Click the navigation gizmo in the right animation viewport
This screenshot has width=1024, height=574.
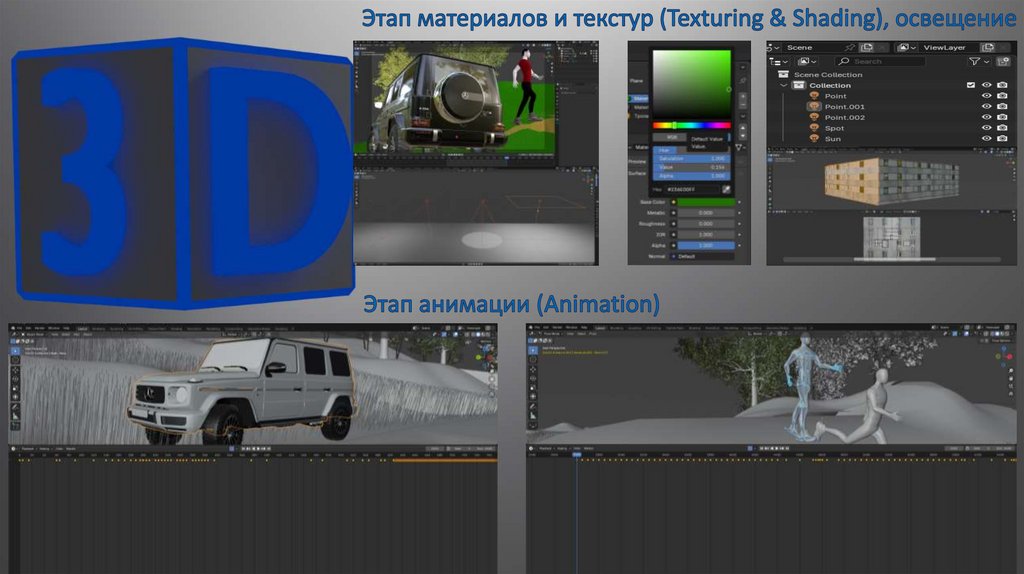[1004, 356]
